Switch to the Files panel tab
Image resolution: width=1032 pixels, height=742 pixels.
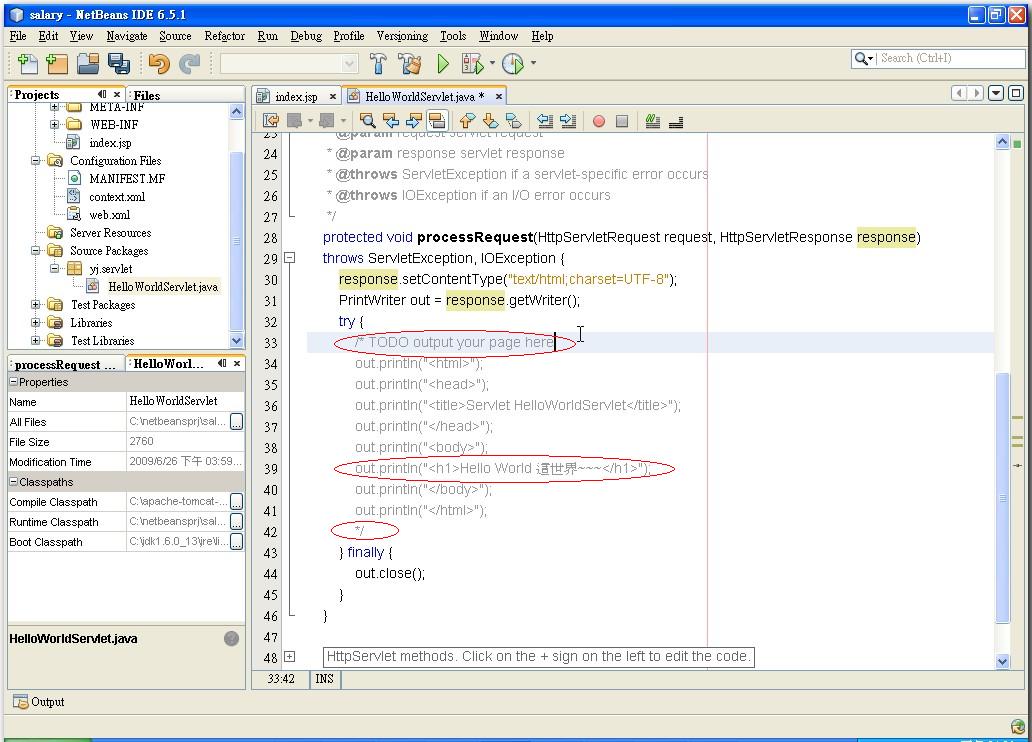coord(146,95)
